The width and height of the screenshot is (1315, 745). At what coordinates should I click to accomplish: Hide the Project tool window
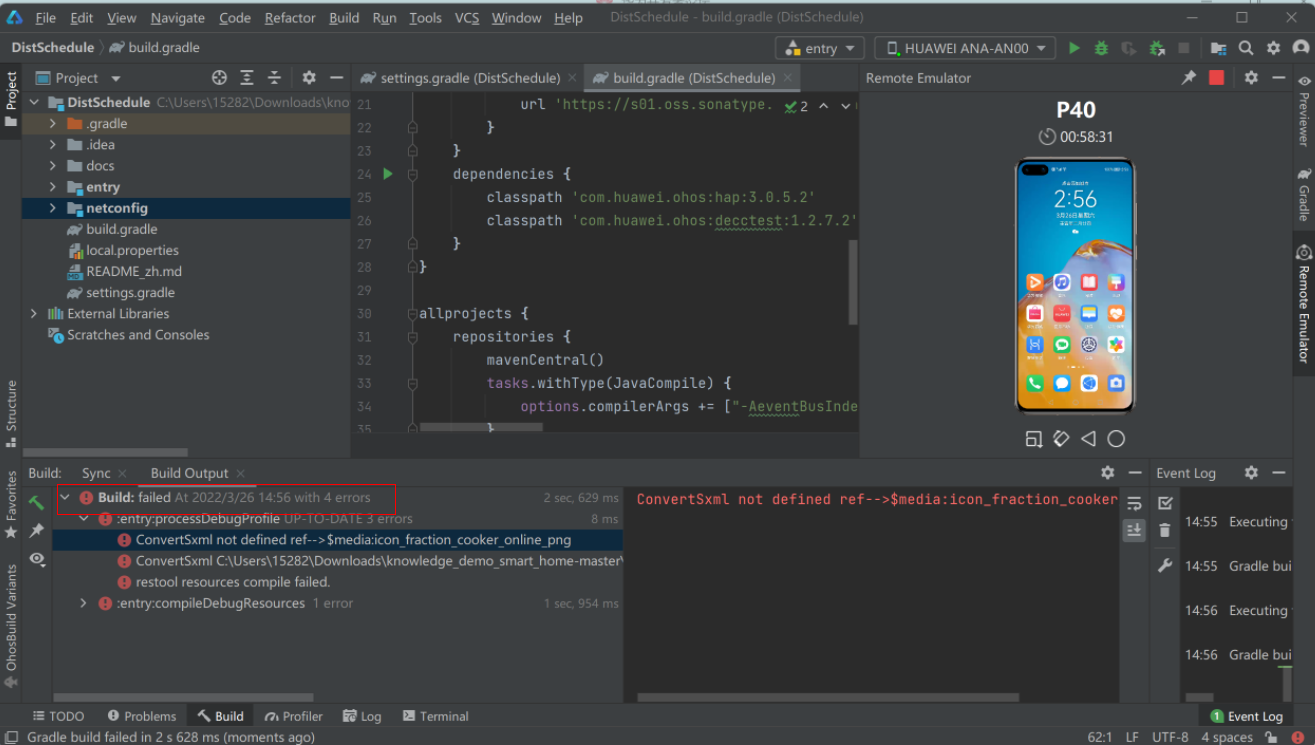pyautogui.click(x=337, y=78)
